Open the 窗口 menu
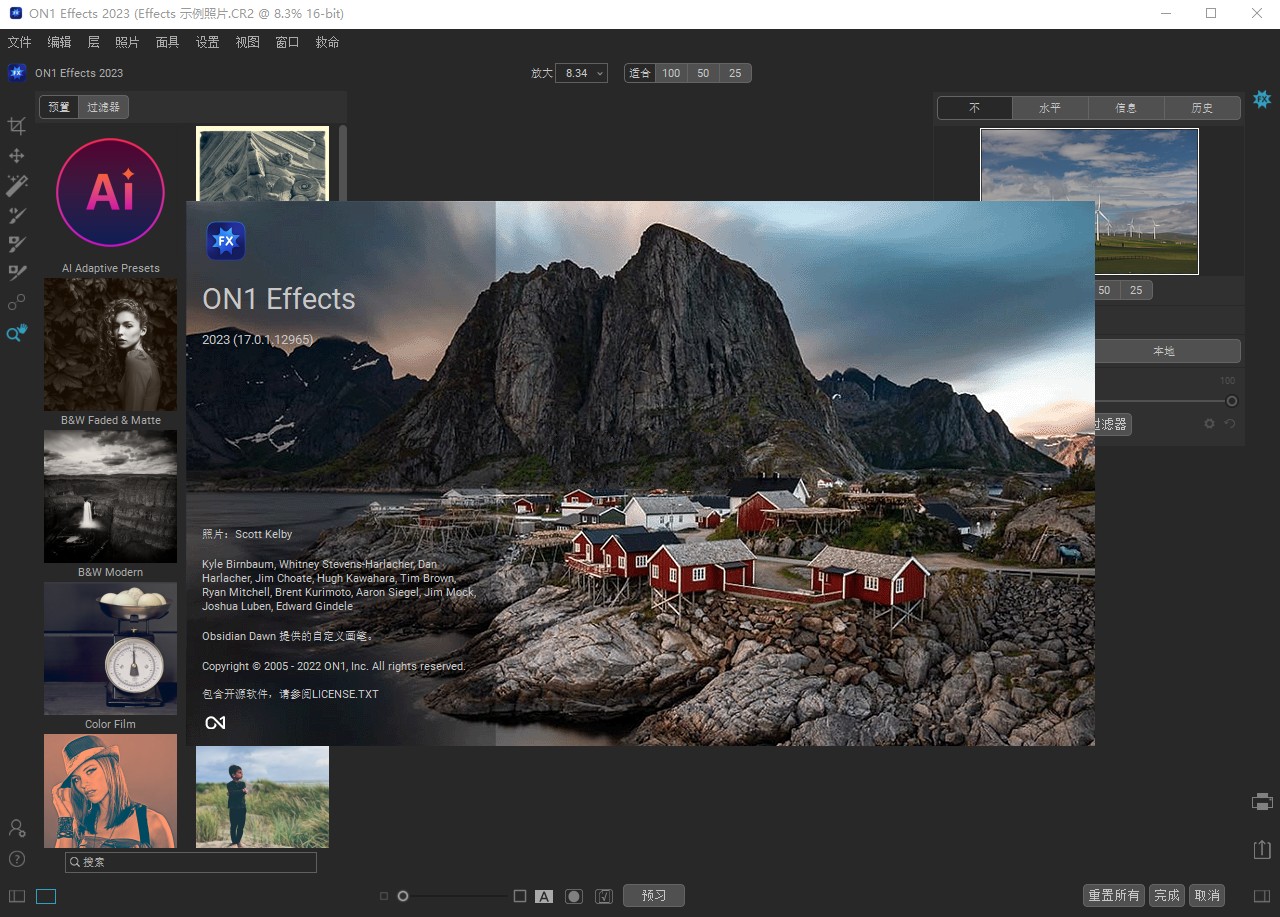Viewport: 1280px width, 917px height. click(288, 42)
